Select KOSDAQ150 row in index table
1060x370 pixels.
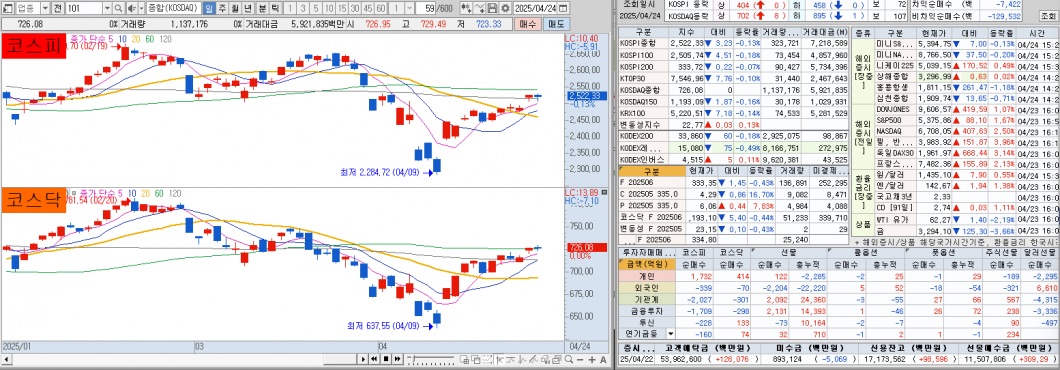pos(733,101)
